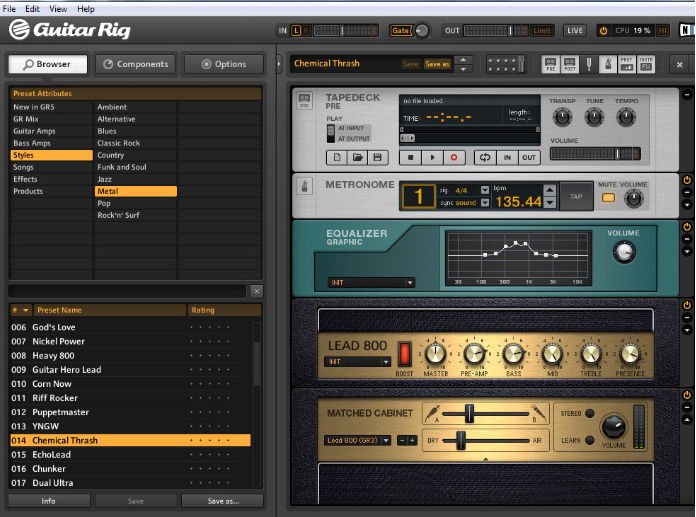The width and height of the screenshot is (696, 517).
Task: Toggle Matched Cabinet STEREO button
Action: [590, 413]
